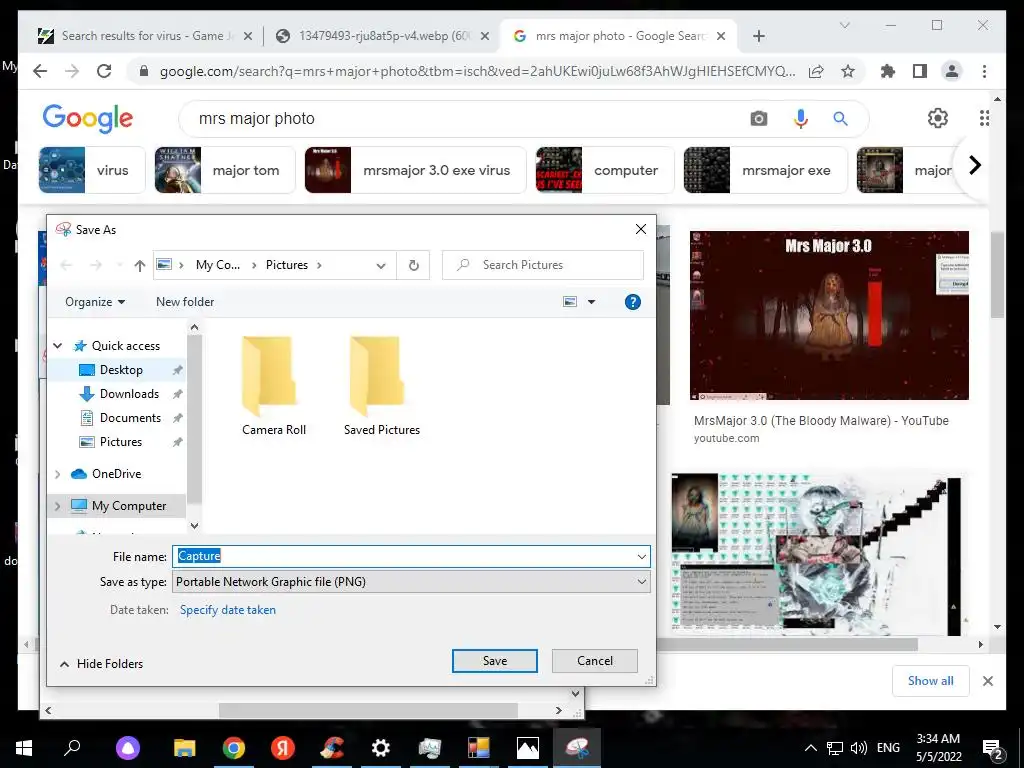Screen dimensions: 1024x768
Task: Open the Mrs Major 3.0 YouTube image result
Action: (x=829, y=315)
